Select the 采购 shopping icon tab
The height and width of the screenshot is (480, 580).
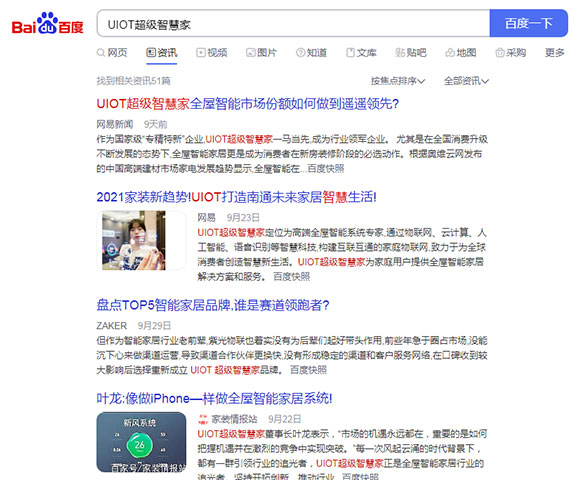pyautogui.click(x=511, y=53)
